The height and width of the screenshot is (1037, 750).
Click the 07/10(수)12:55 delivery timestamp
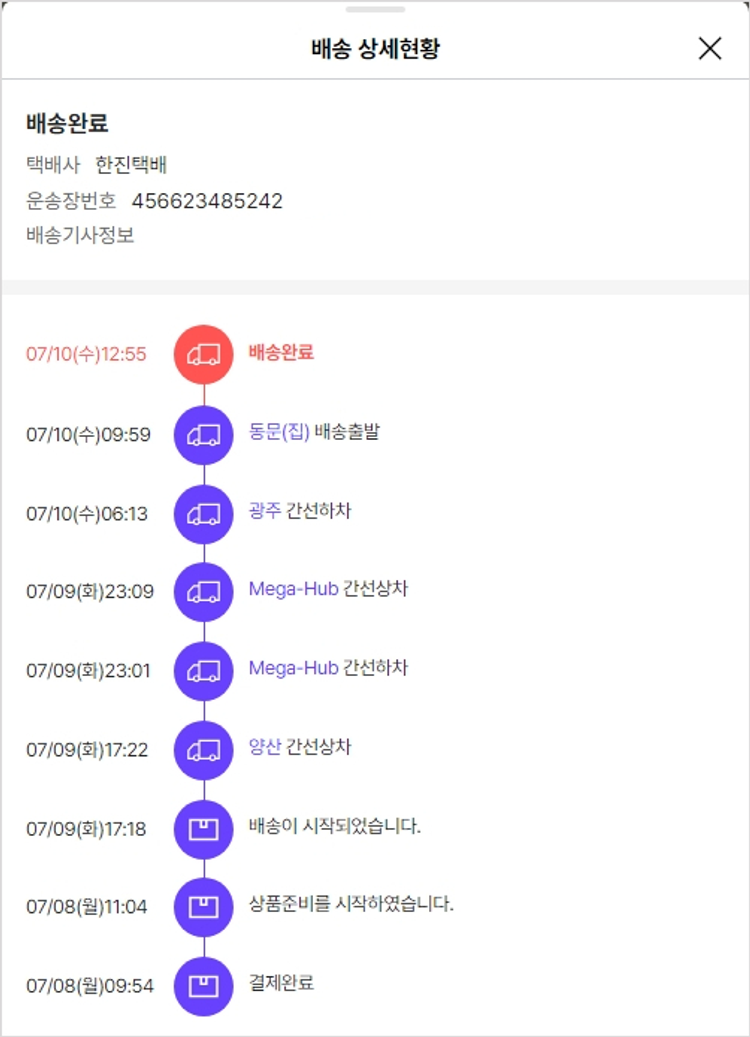click(86, 354)
